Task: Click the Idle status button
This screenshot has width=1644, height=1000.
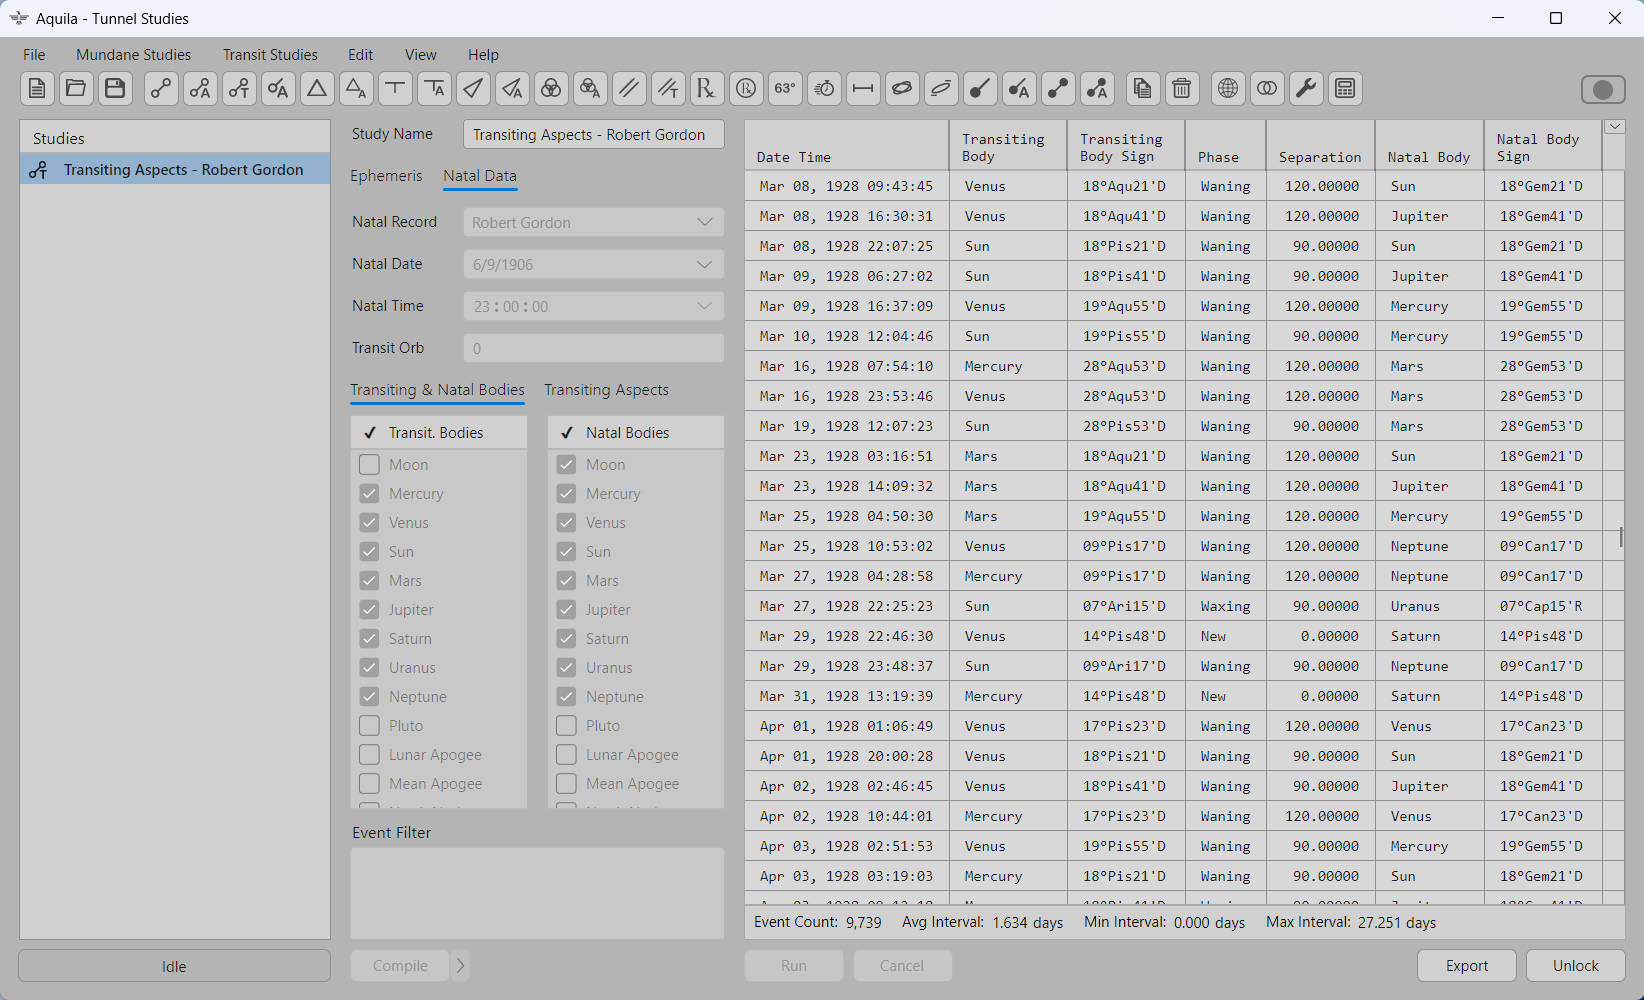Action: (174, 966)
